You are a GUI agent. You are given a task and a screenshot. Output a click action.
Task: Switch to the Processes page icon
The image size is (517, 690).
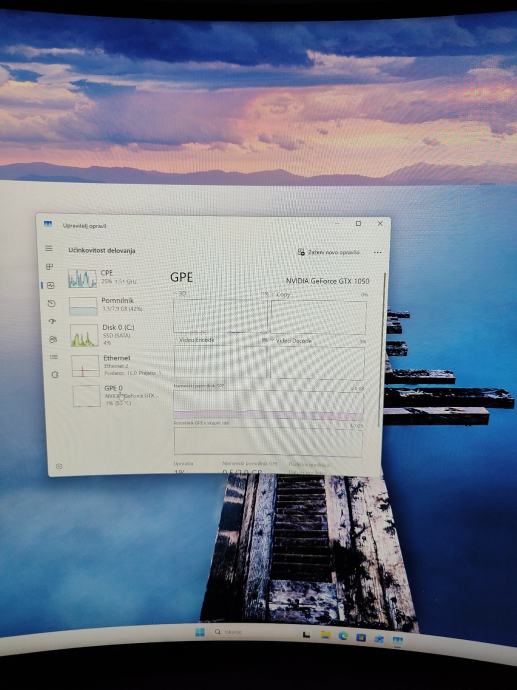point(49,267)
